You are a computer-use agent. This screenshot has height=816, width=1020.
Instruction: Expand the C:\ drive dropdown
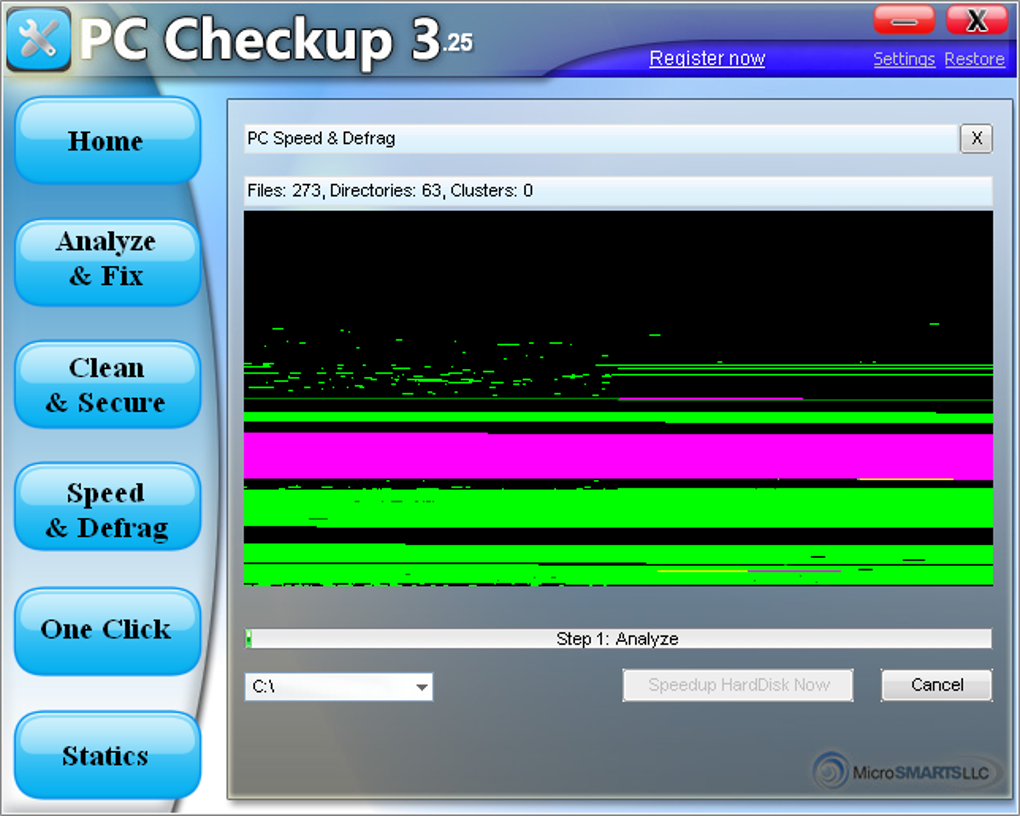click(x=422, y=687)
